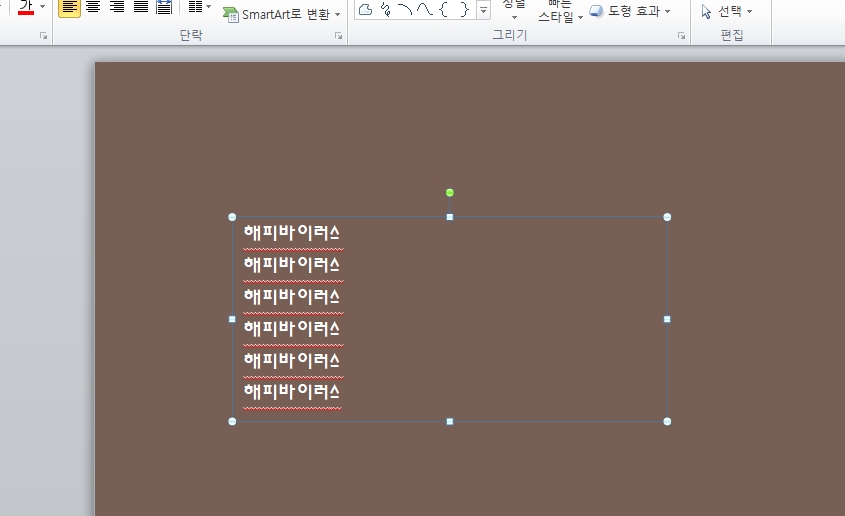The height and width of the screenshot is (516, 845).
Task: Toggle justify text alignment
Action: click(x=141, y=8)
